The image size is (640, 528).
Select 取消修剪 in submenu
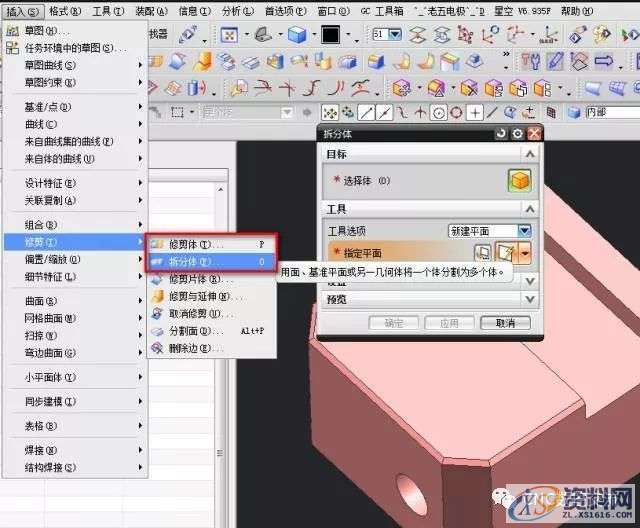coord(211,314)
